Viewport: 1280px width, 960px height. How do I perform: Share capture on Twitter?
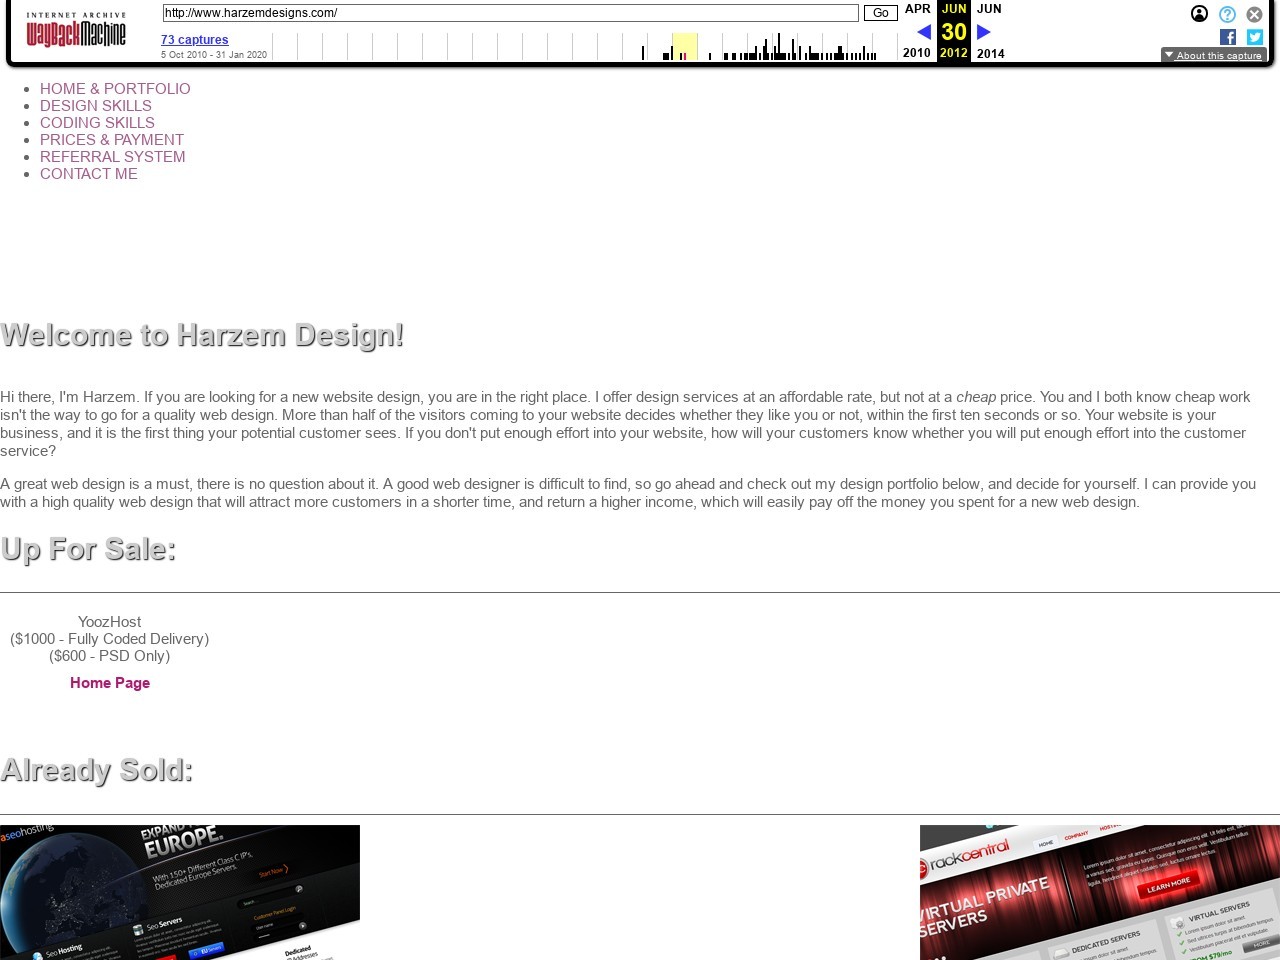click(1255, 37)
